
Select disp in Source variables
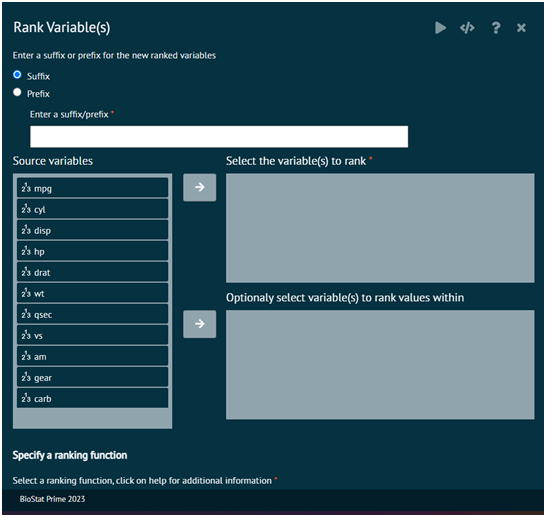coord(92,230)
